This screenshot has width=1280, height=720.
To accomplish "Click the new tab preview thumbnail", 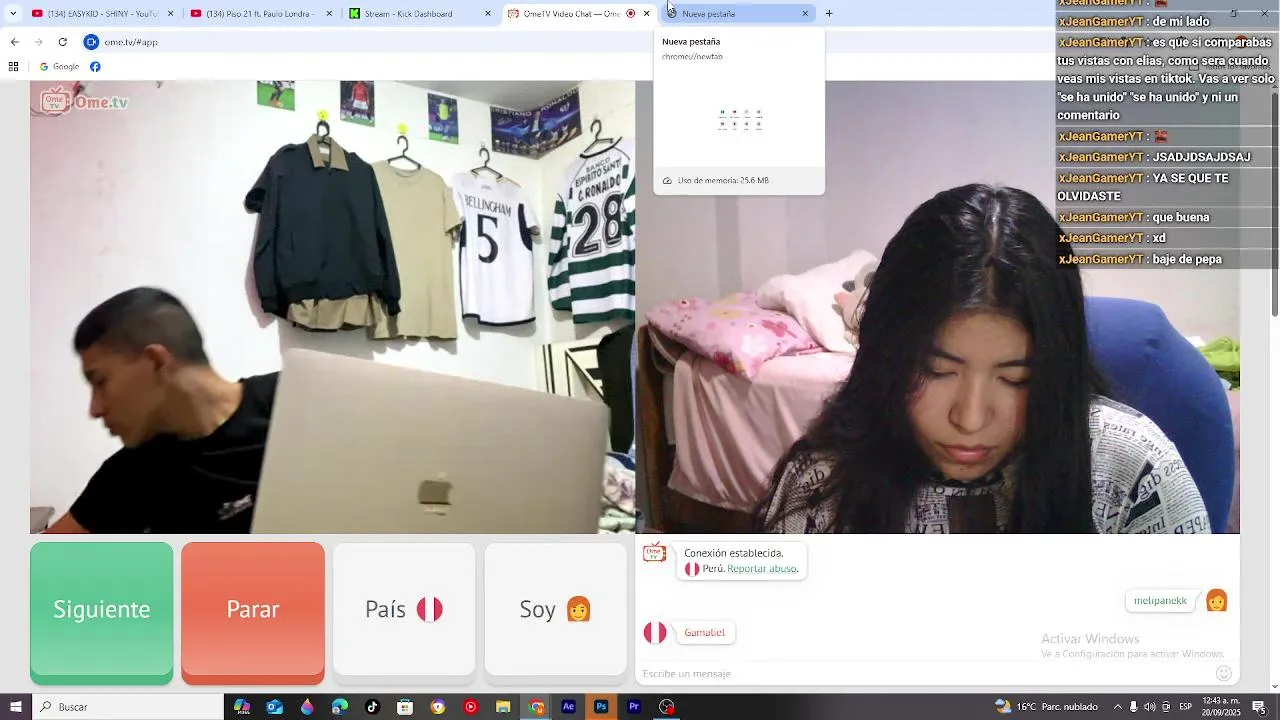I will (739, 119).
